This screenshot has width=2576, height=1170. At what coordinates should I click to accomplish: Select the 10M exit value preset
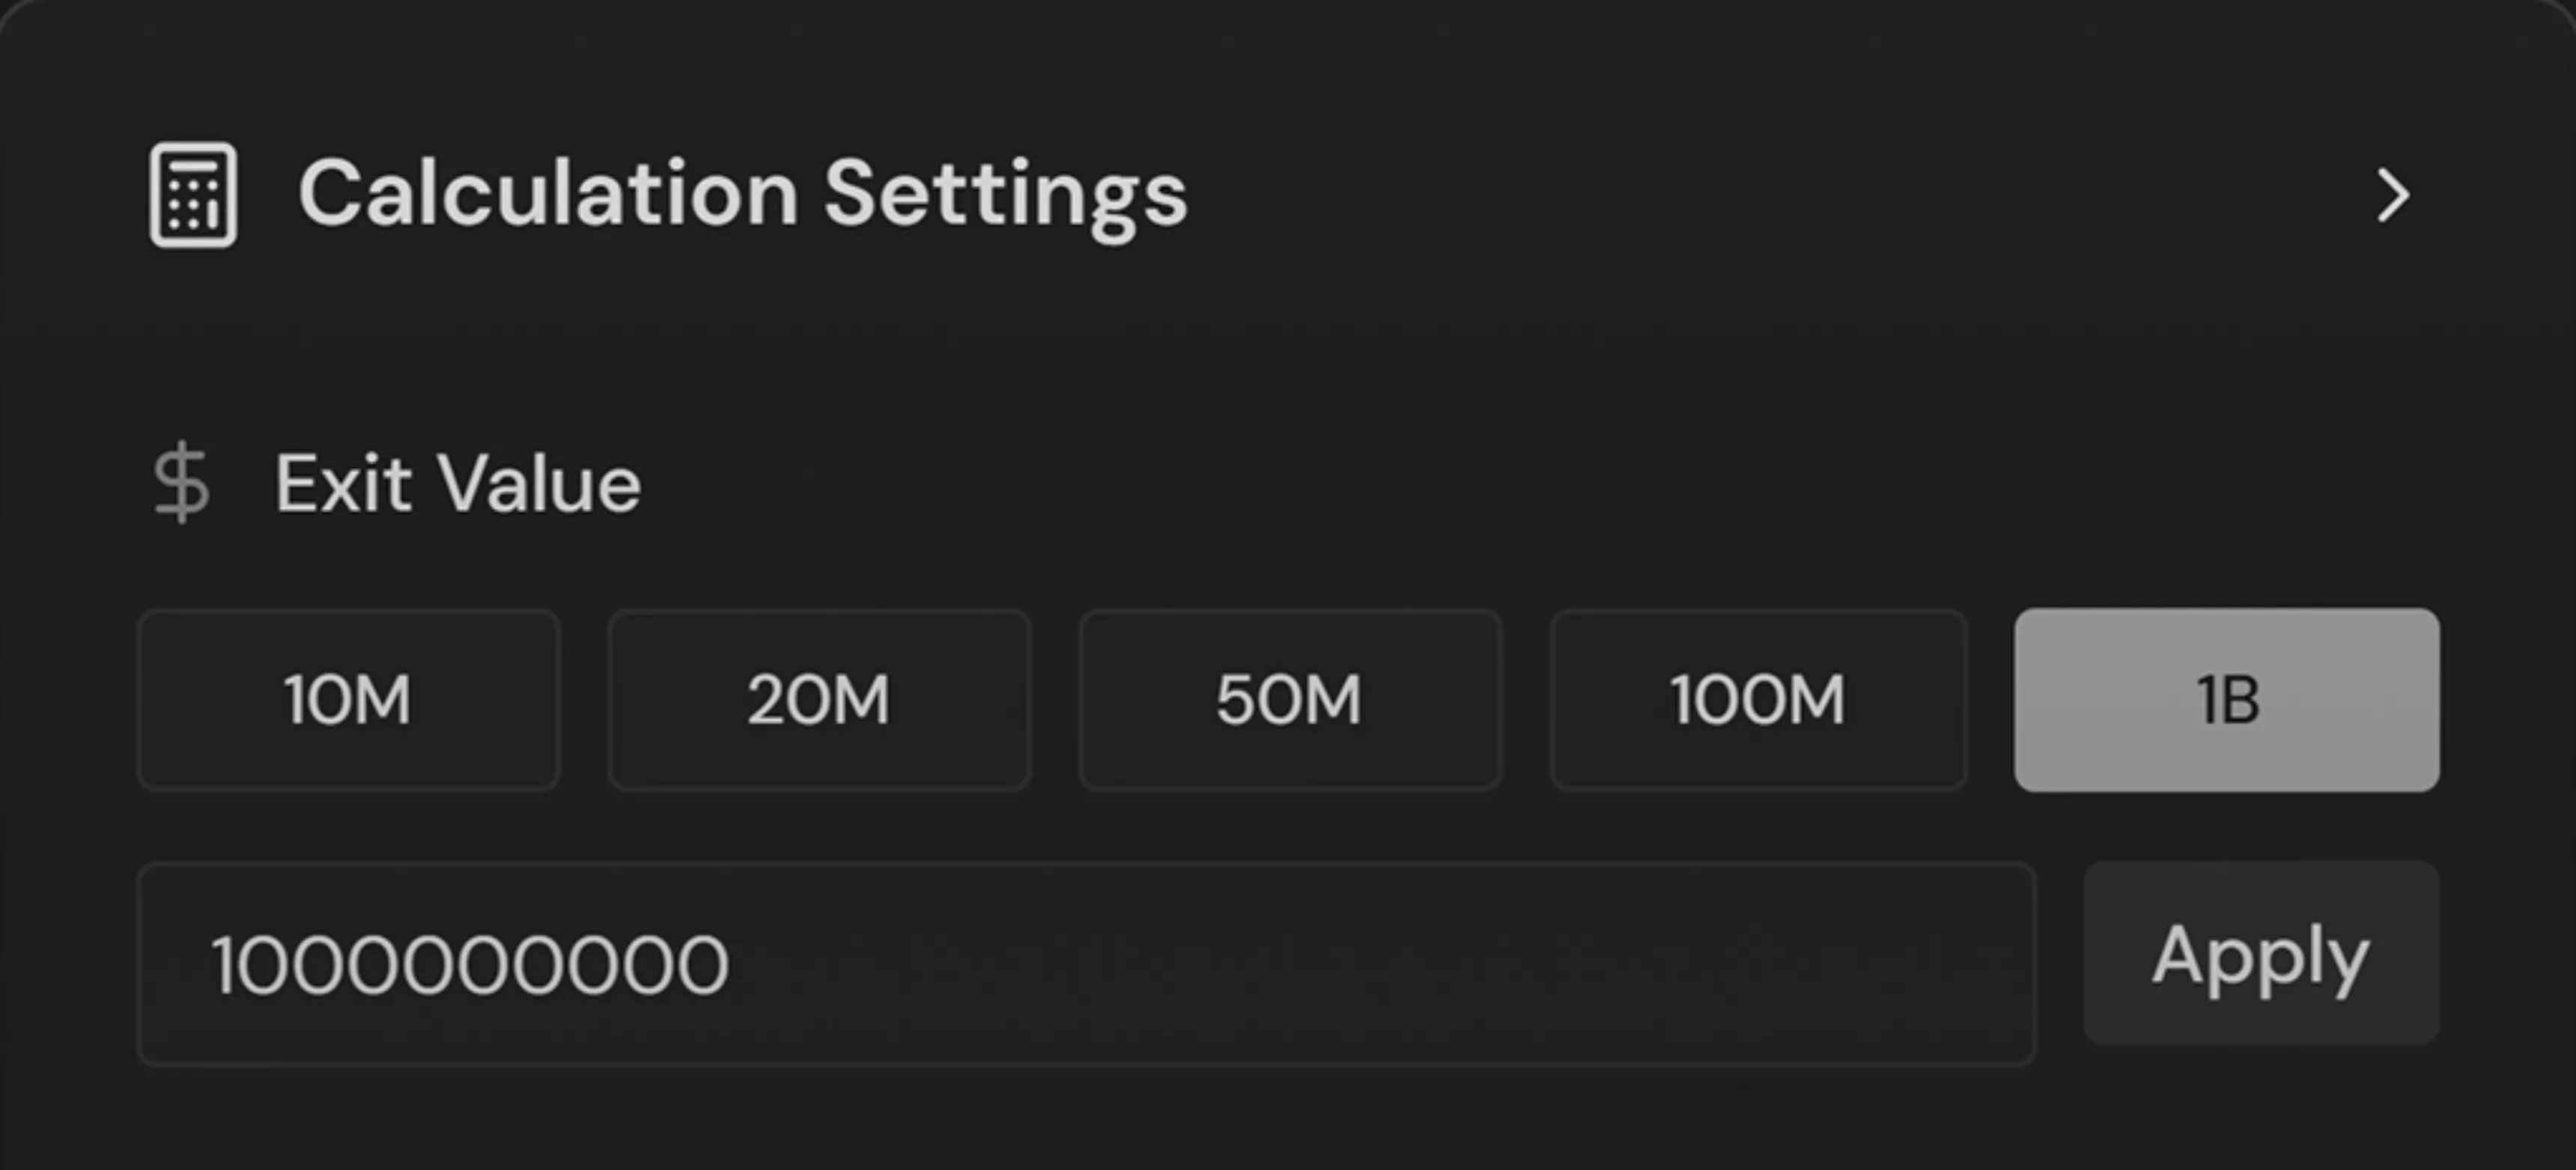(348, 700)
